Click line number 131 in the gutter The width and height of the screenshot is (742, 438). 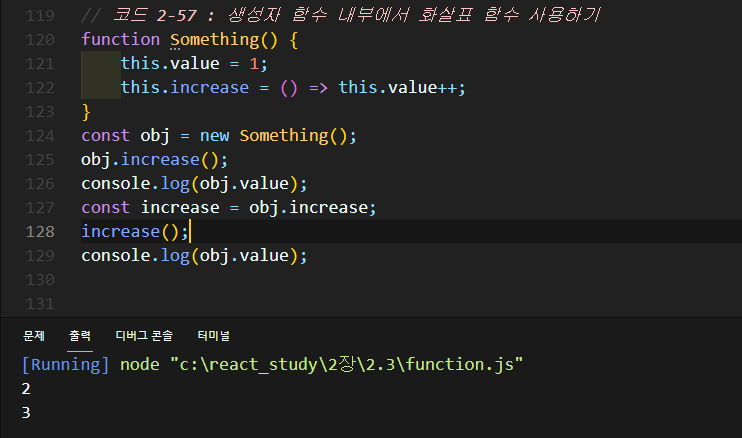(40, 303)
